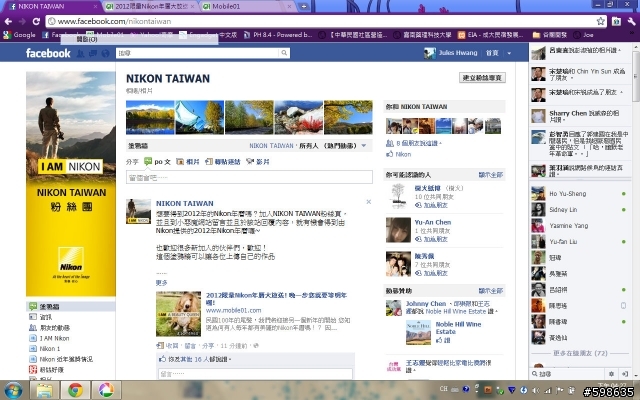
Task: Open the bookmarks folder in the bookmarks bar
Action: [x=550, y=35]
